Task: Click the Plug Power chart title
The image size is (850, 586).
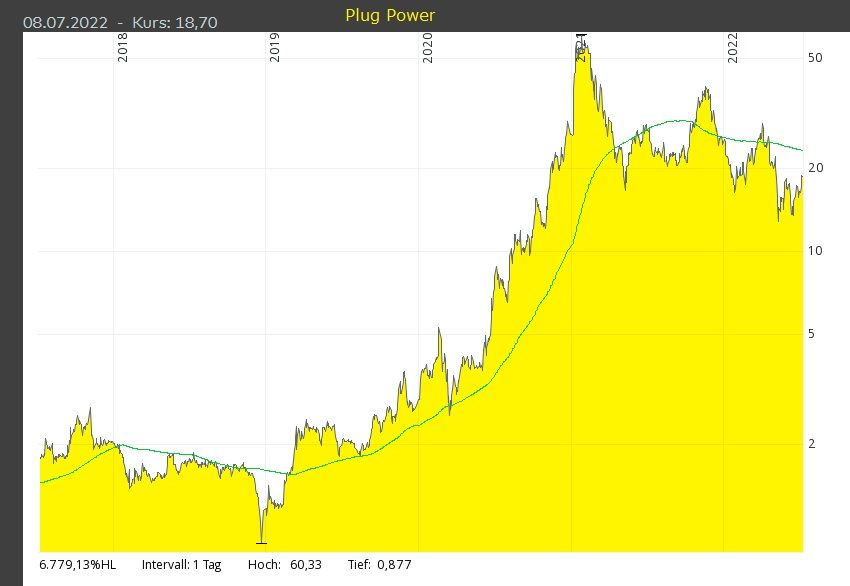Action: [389, 16]
